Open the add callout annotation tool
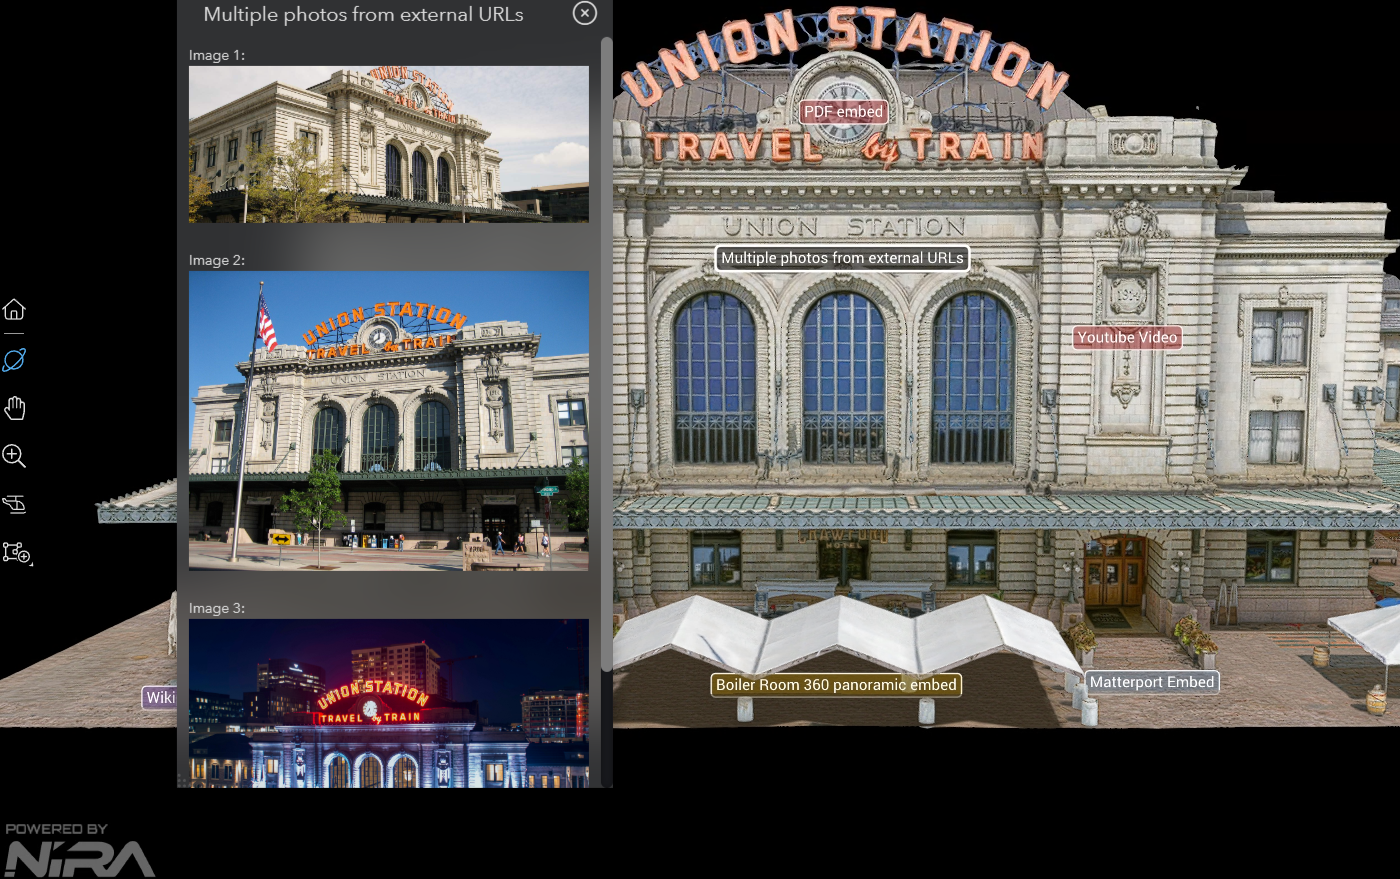The image size is (1400, 879). pyautogui.click(x=16, y=552)
